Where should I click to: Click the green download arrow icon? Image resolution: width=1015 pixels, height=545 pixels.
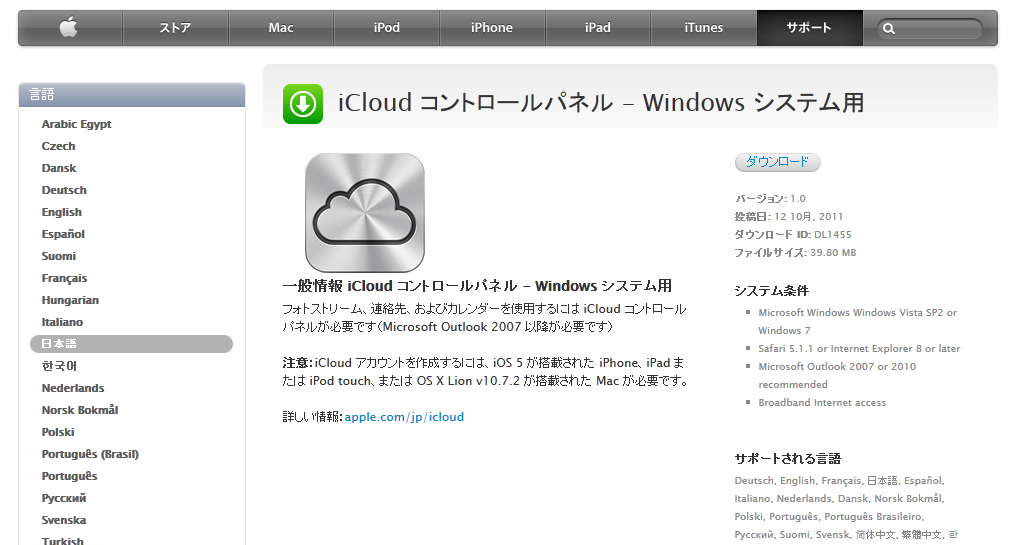(x=303, y=104)
